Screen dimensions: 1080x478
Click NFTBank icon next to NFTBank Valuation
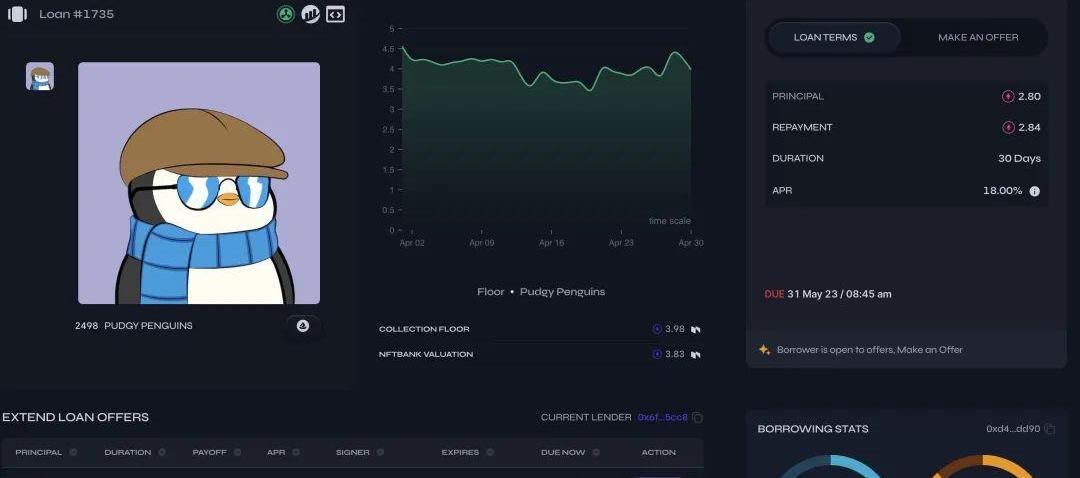point(695,354)
